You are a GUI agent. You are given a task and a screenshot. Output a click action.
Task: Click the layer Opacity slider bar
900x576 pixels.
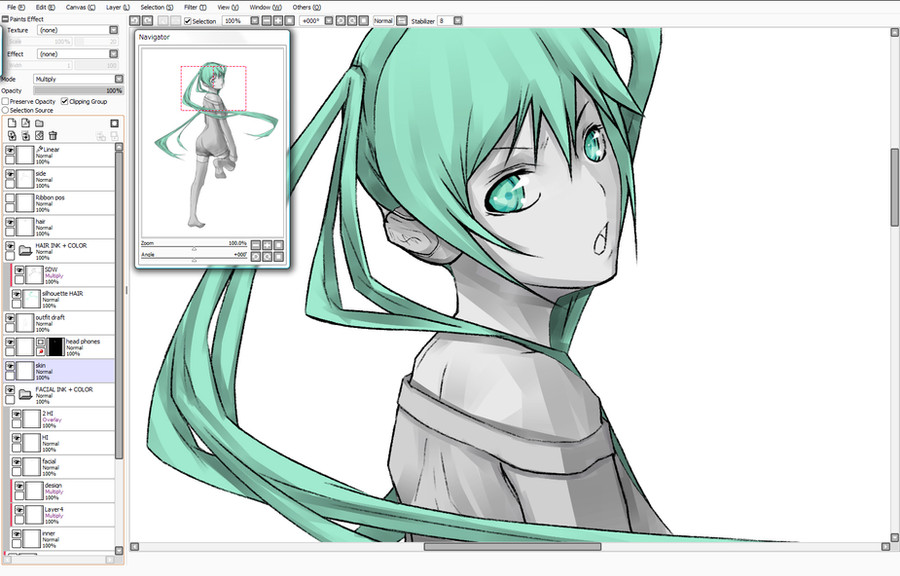pos(78,91)
